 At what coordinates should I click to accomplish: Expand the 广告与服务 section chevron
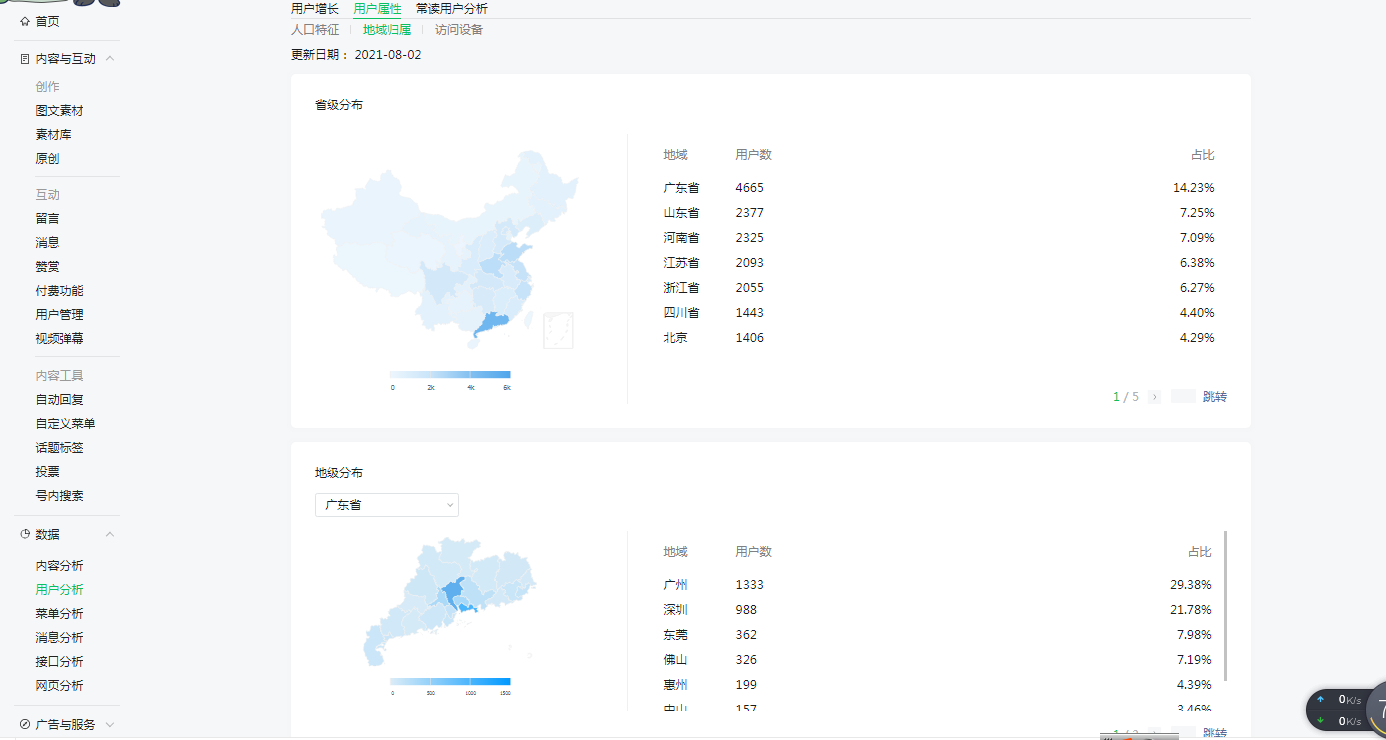click(x=110, y=724)
